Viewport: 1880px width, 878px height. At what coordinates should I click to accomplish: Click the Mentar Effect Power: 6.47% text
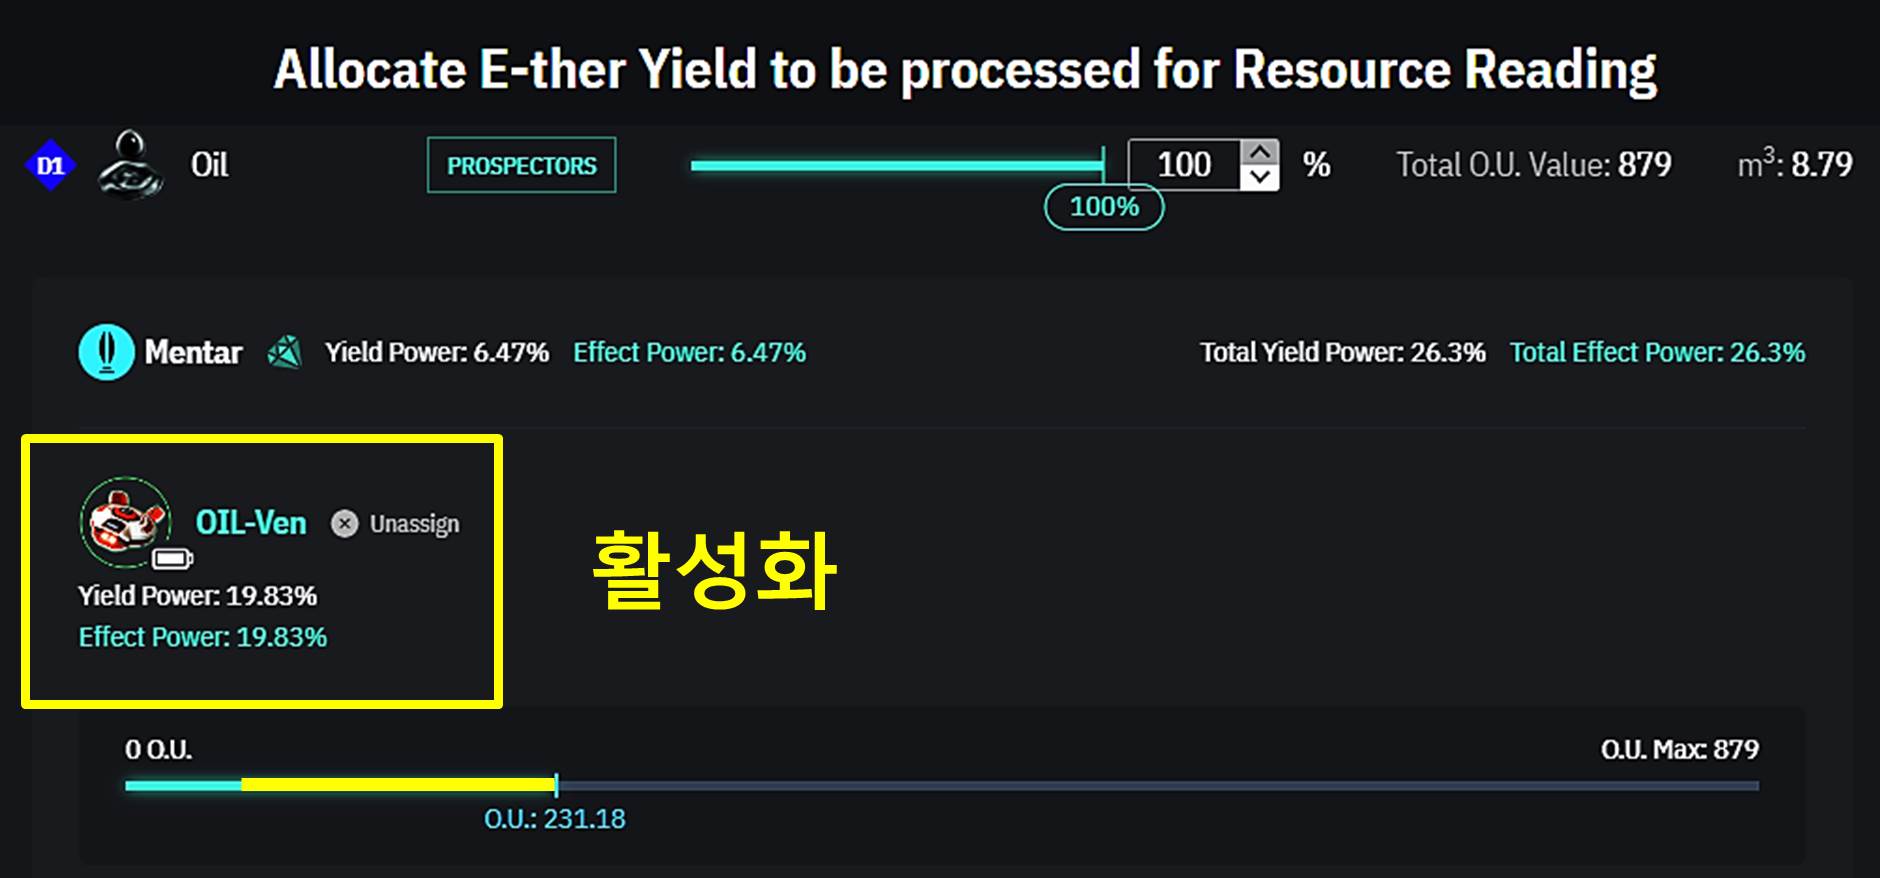[689, 352]
